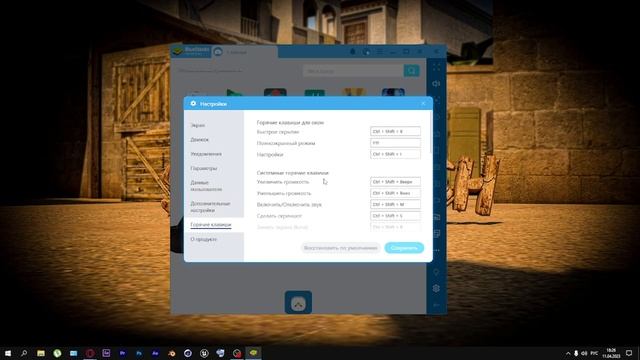Open Blender from the taskbar

coord(172,353)
